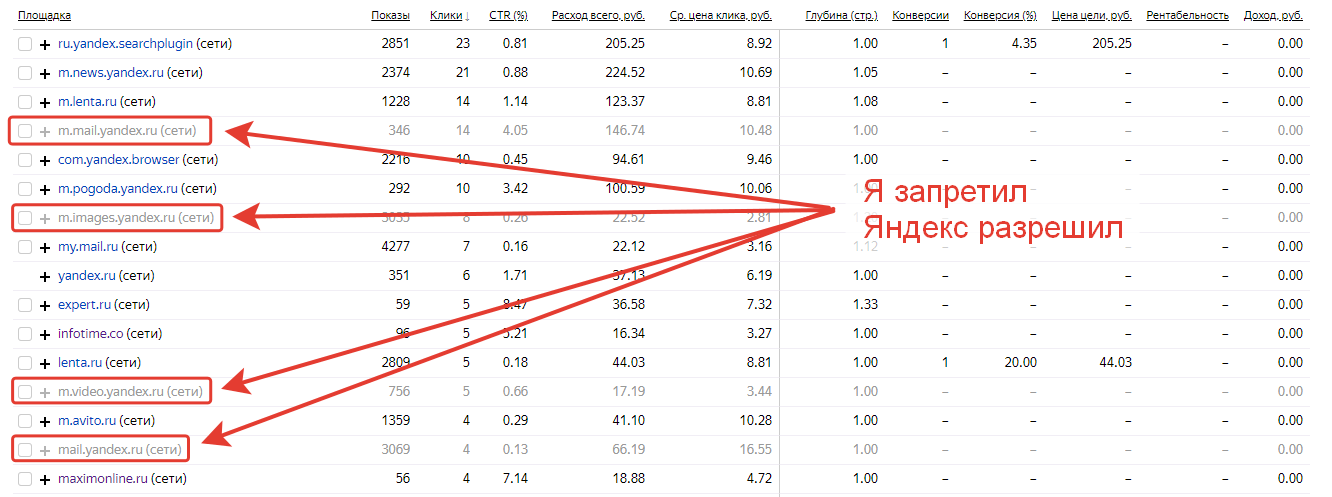The image size is (1332, 497).
Task: Click goal price 44.03 in lenta.ru row
Action: click(1115, 363)
